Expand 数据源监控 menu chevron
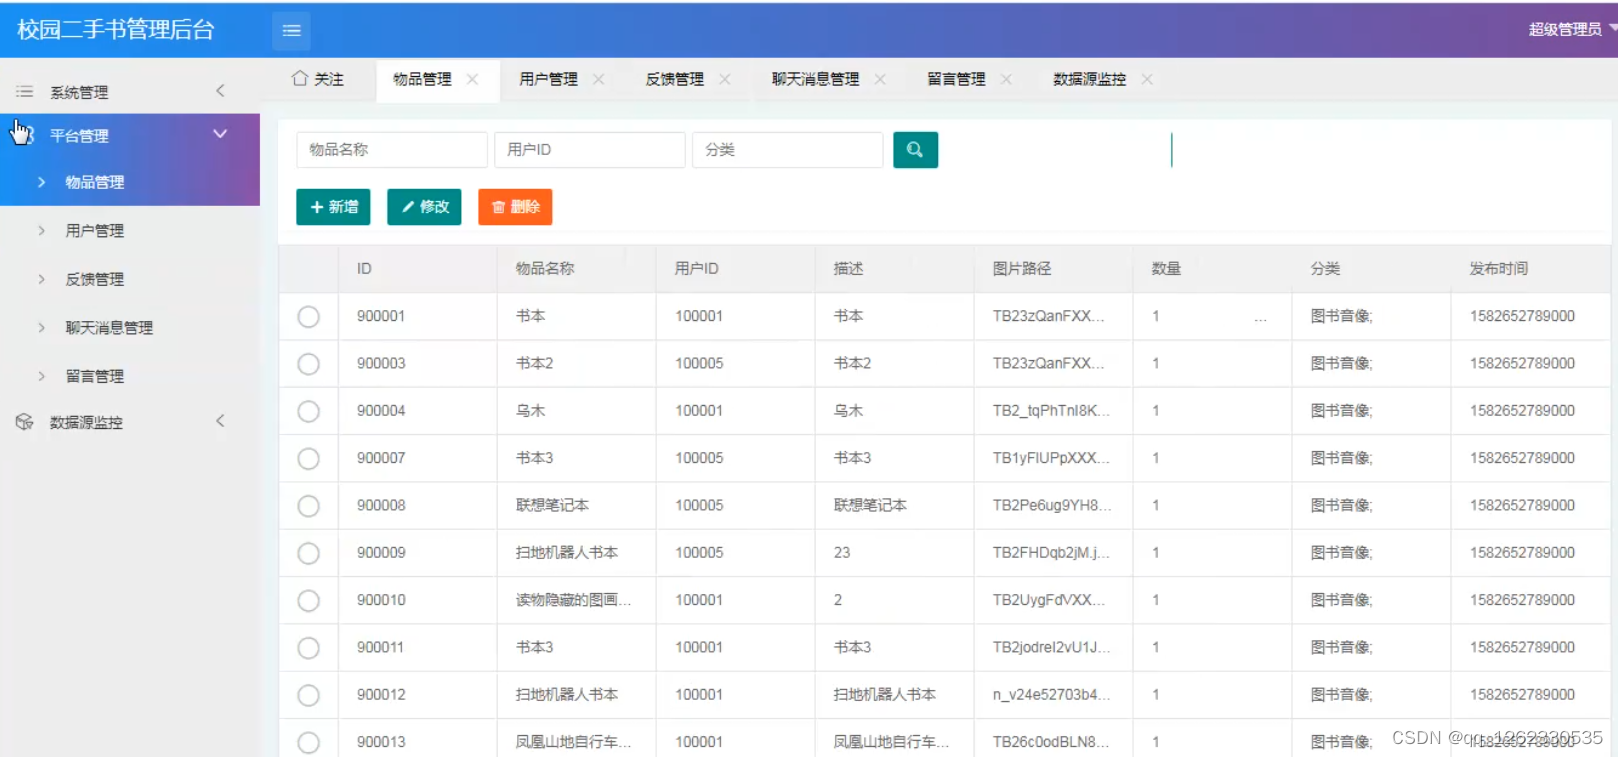Viewport: 1618px width, 757px height. tap(220, 421)
